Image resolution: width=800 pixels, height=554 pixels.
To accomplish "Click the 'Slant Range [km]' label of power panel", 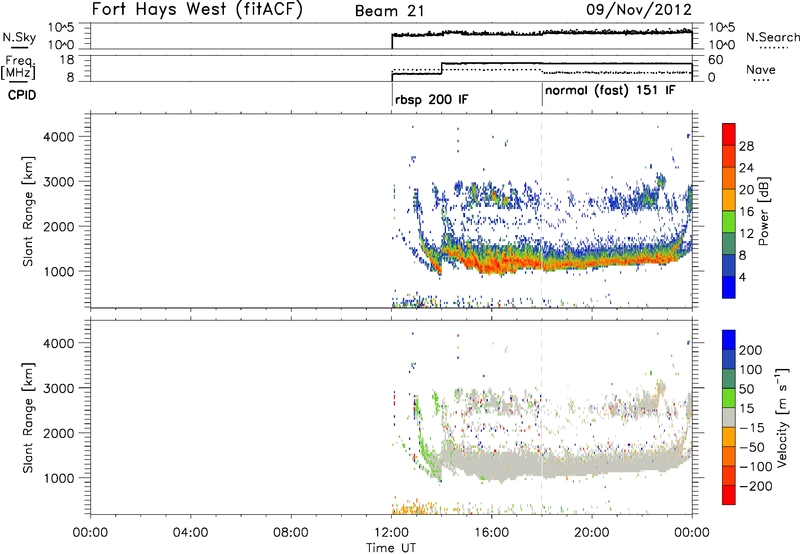I will pyautogui.click(x=28, y=211).
